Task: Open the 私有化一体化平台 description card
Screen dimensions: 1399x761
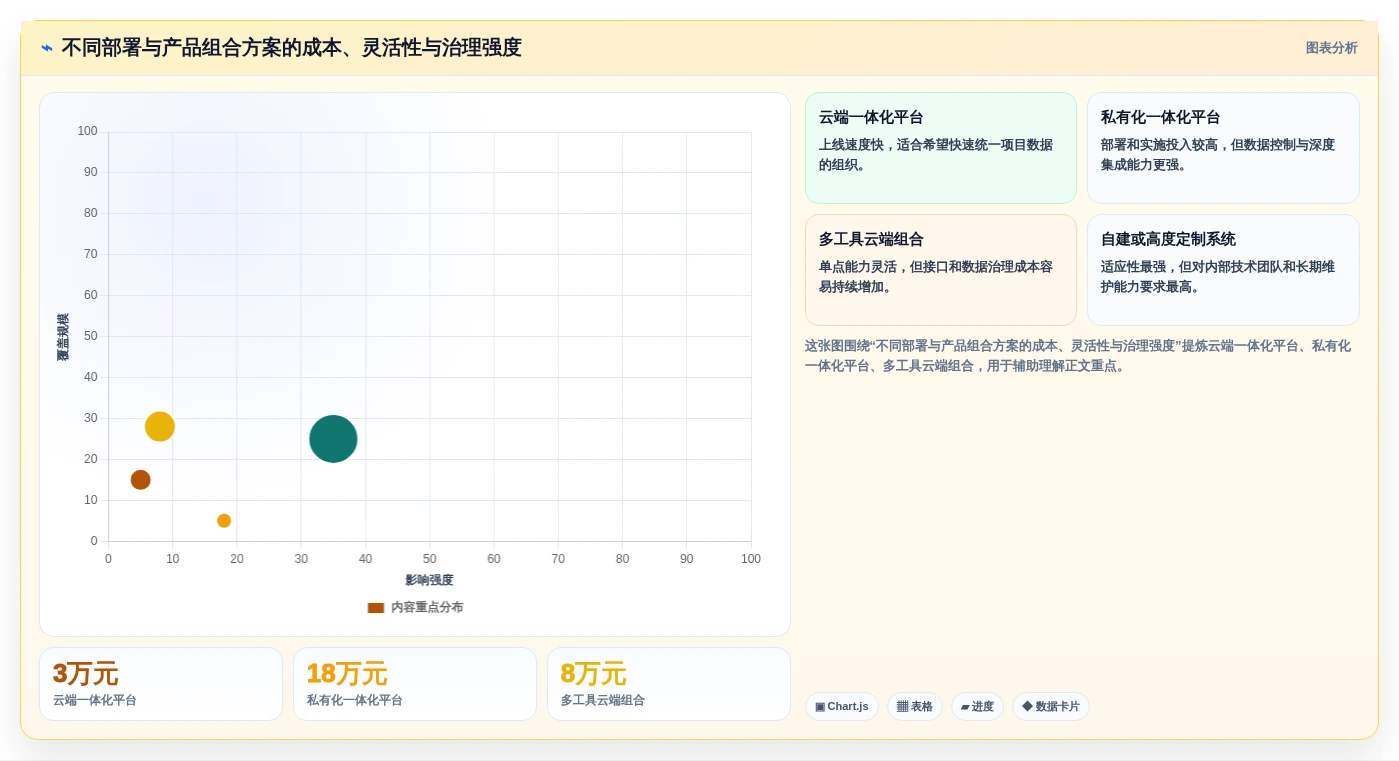Action: (1223, 148)
